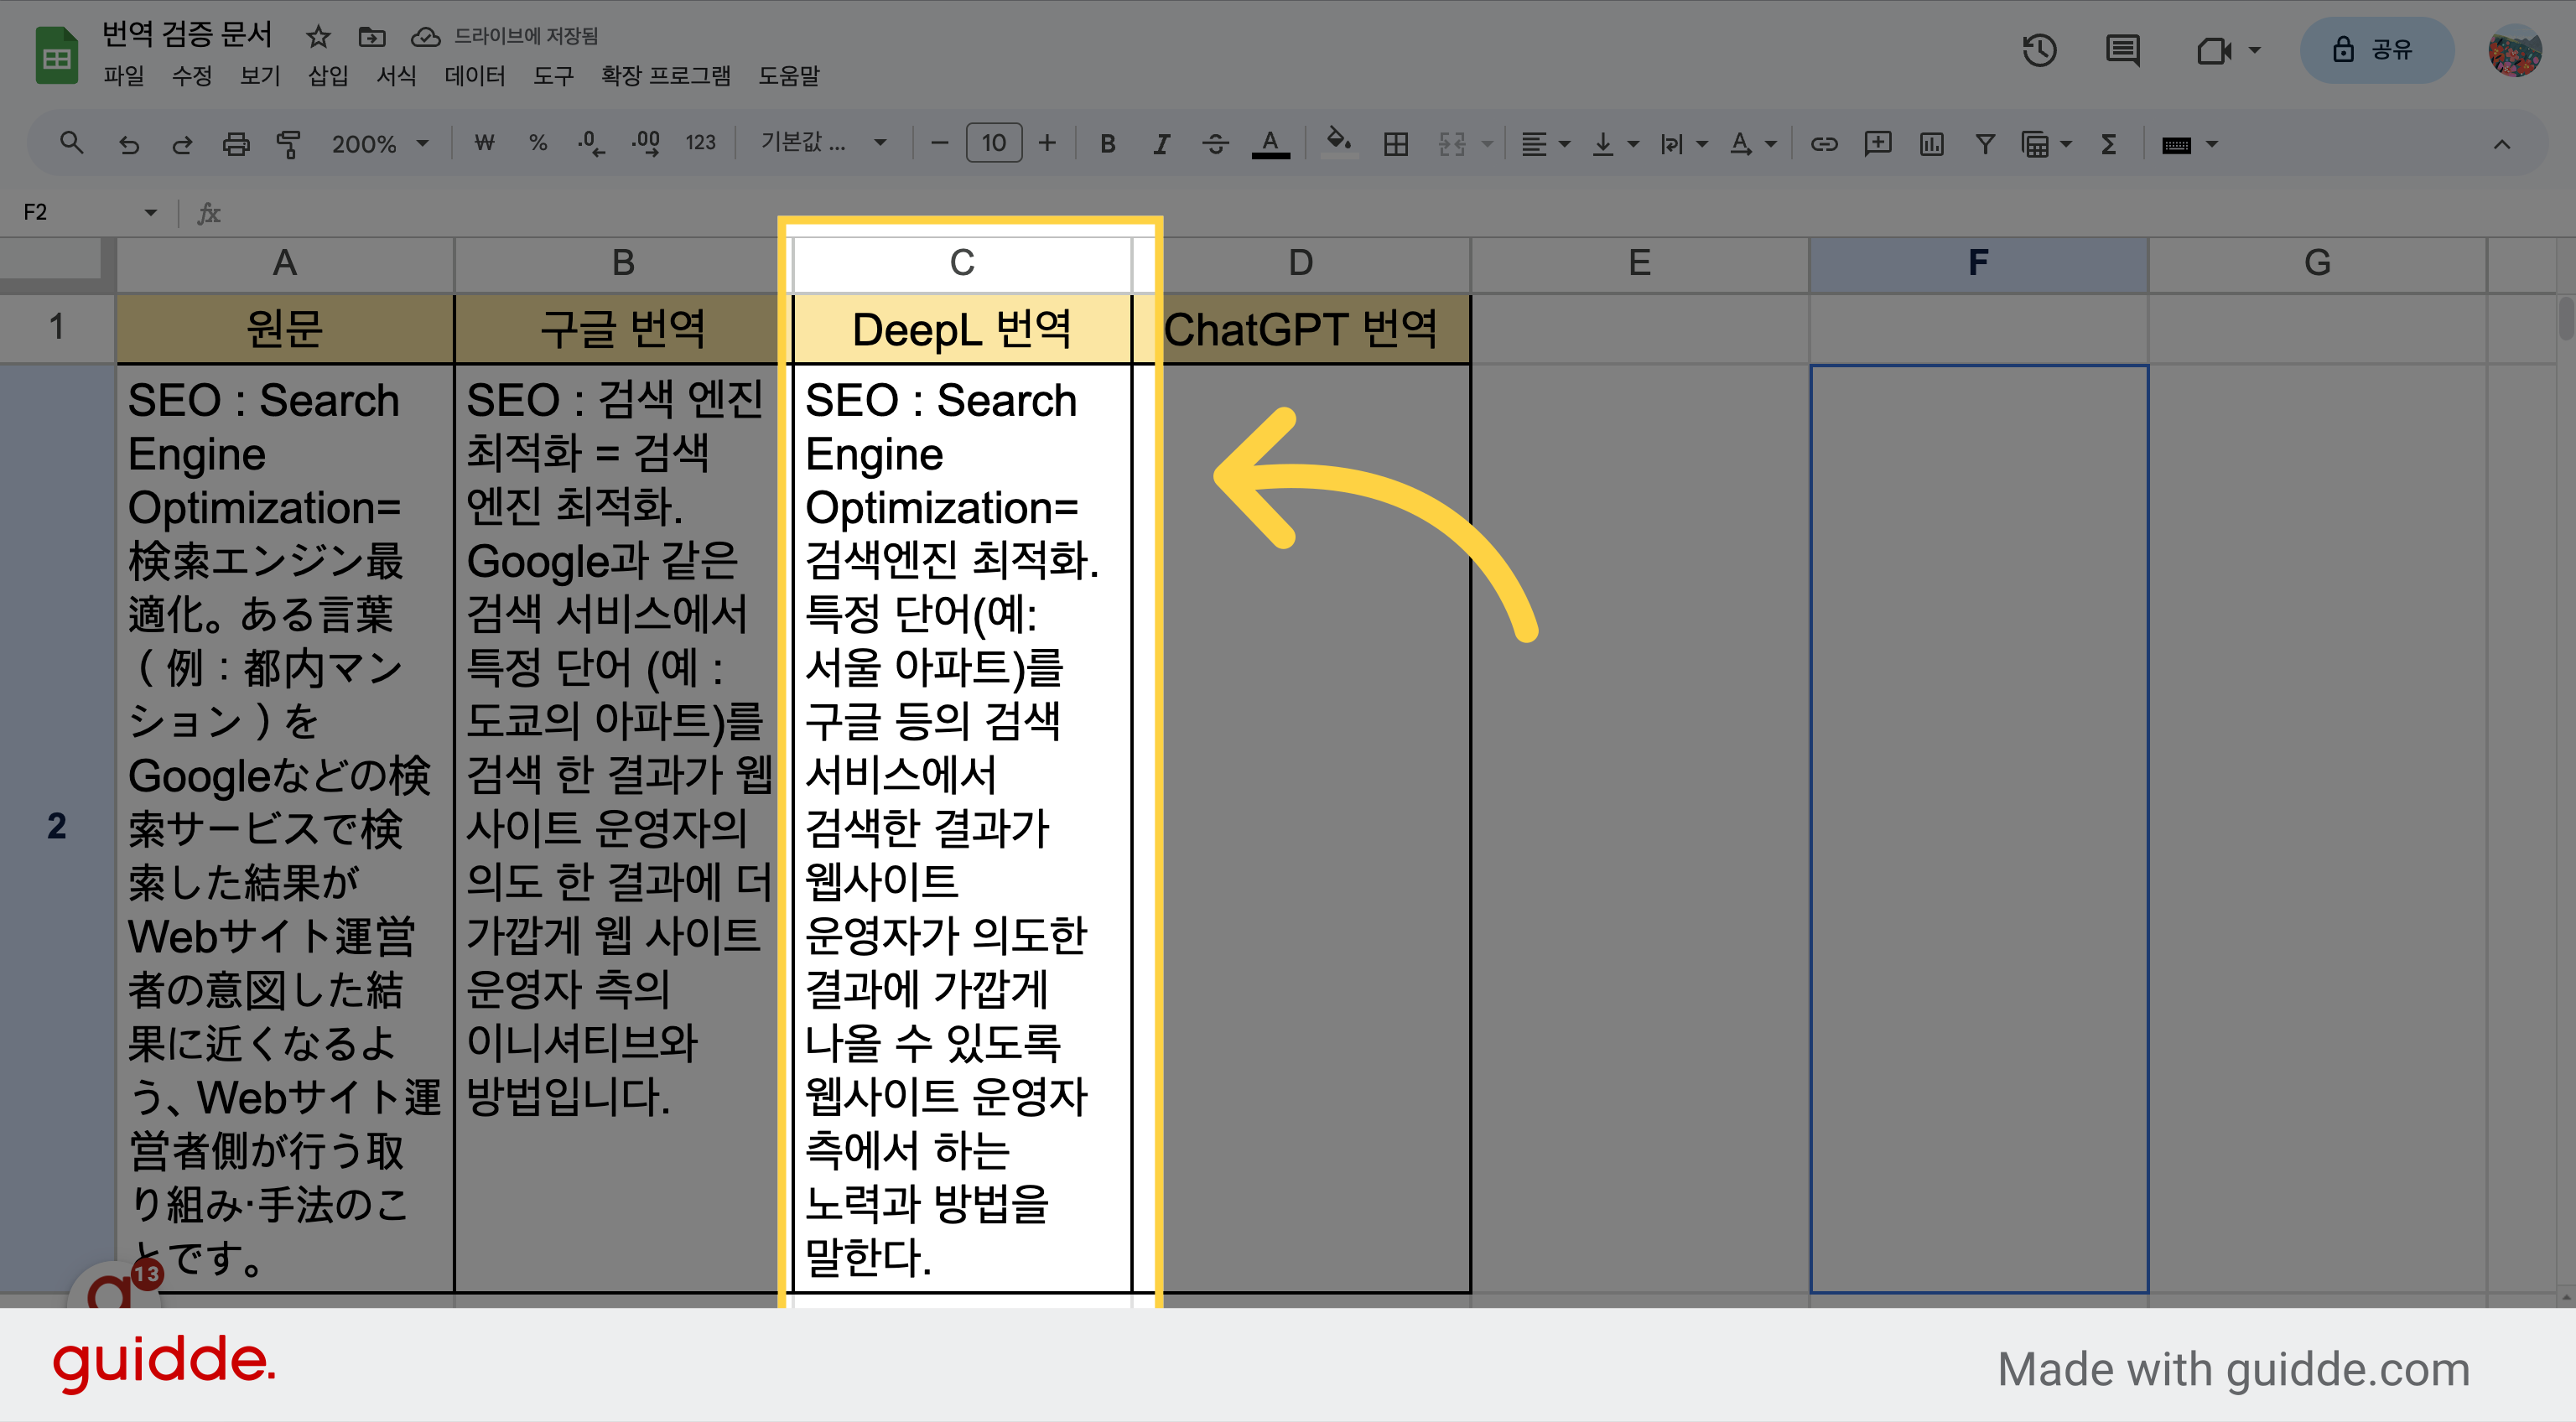
Task: Open the 서식 menu
Action: click(396, 76)
